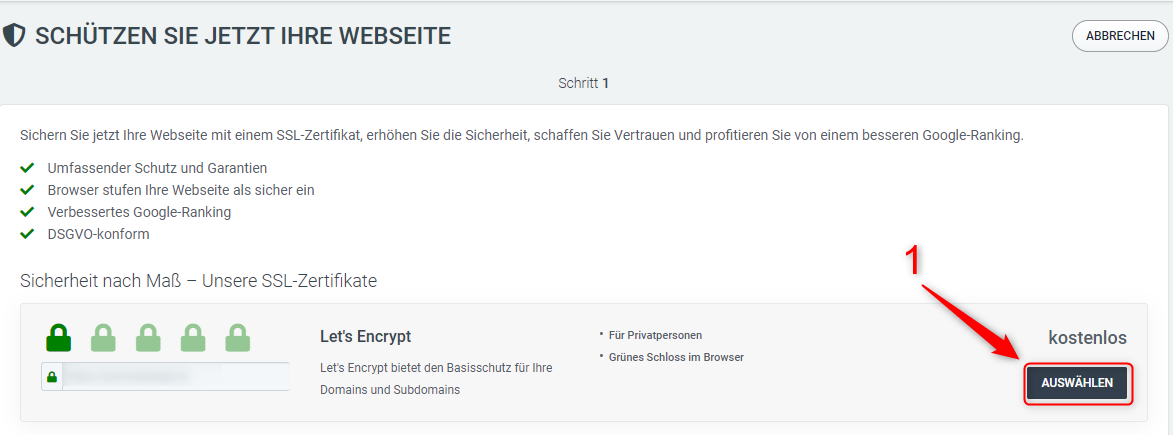This screenshot has width=1173, height=435.
Task: Click the Let's Encrypt certificate title
Action: (365, 337)
